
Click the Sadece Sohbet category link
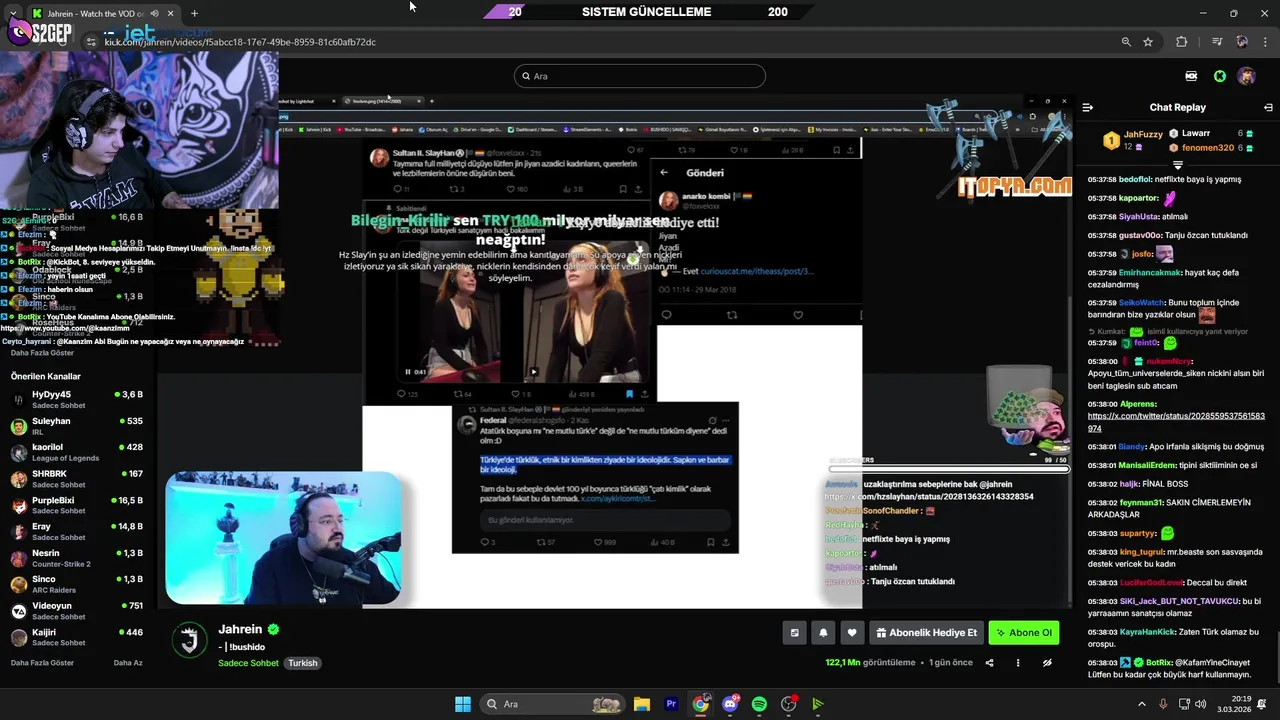click(x=248, y=663)
